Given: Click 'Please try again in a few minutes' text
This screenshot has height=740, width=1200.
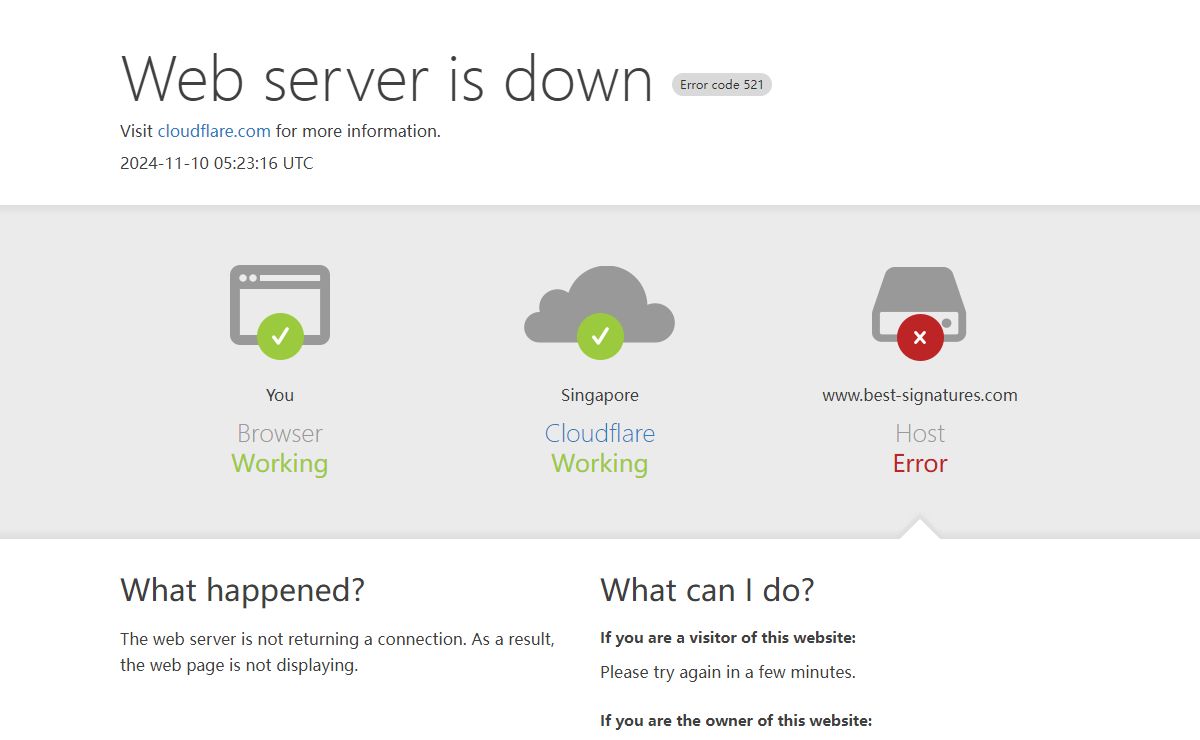Looking at the screenshot, I should click(x=727, y=672).
